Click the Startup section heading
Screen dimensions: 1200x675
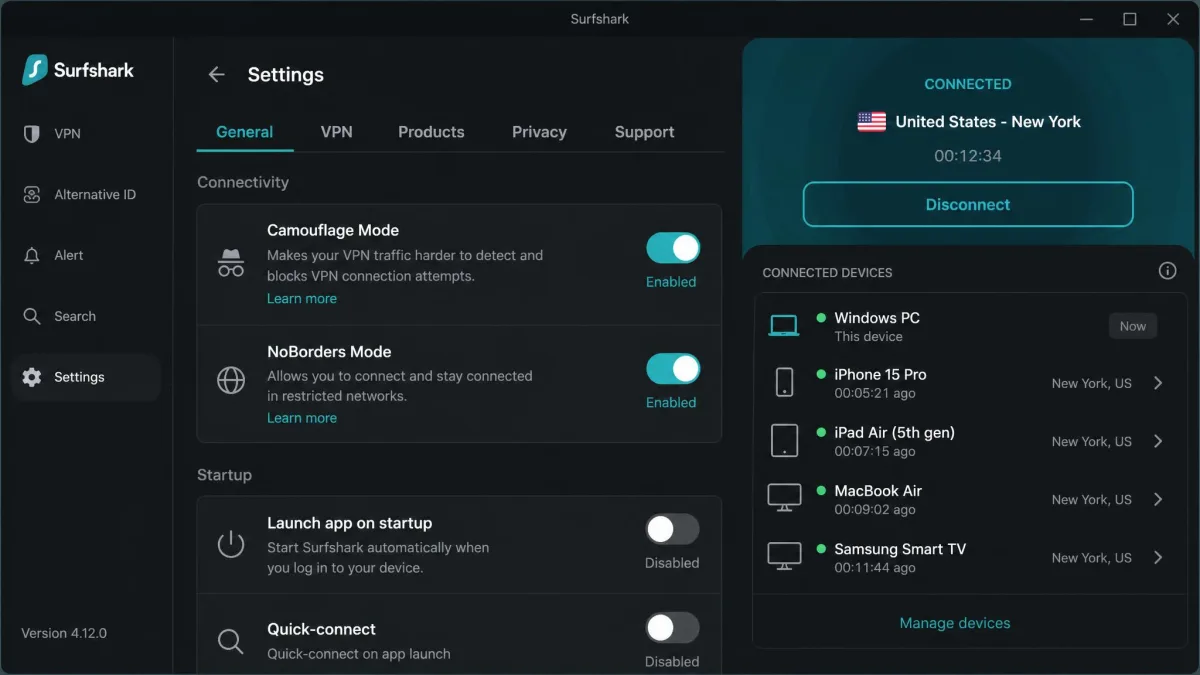click(x=224, y=475)
